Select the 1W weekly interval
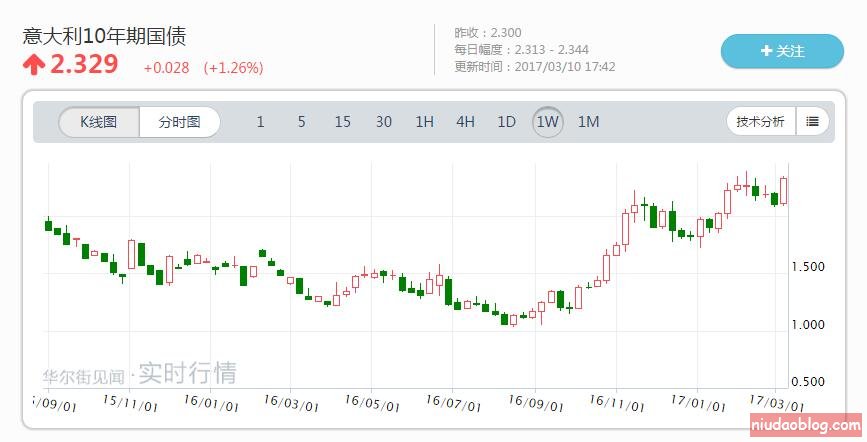The image size is (867, 442). (547, 122)
